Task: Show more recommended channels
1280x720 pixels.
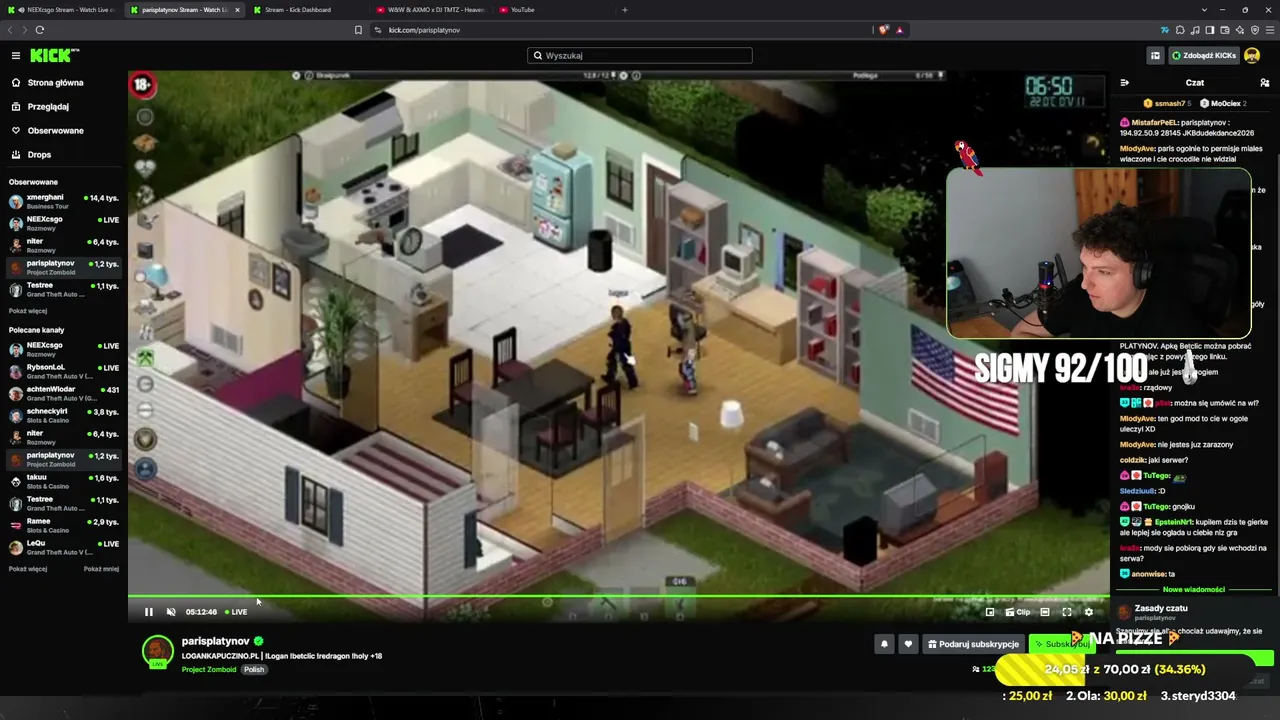Action: click(28, 569)
